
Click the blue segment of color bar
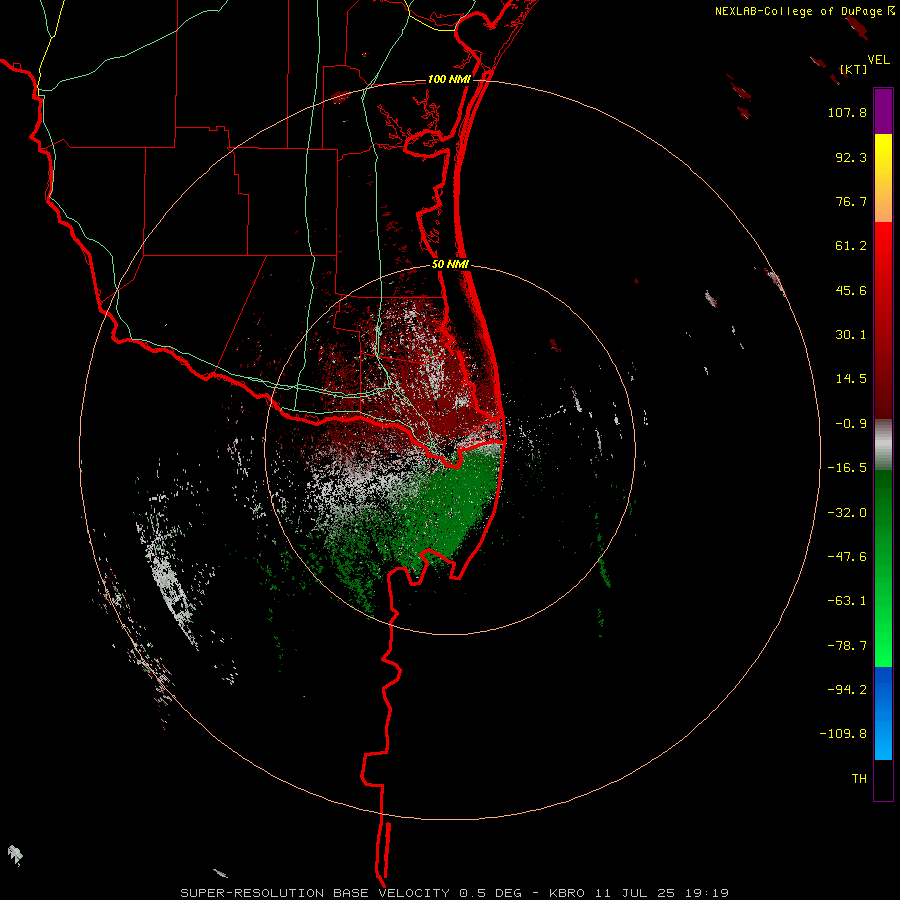tap(883, 713)
